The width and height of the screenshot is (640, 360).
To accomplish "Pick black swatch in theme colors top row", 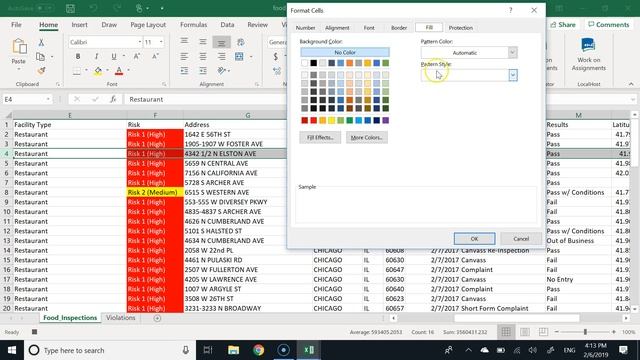I will pos(313,63).
